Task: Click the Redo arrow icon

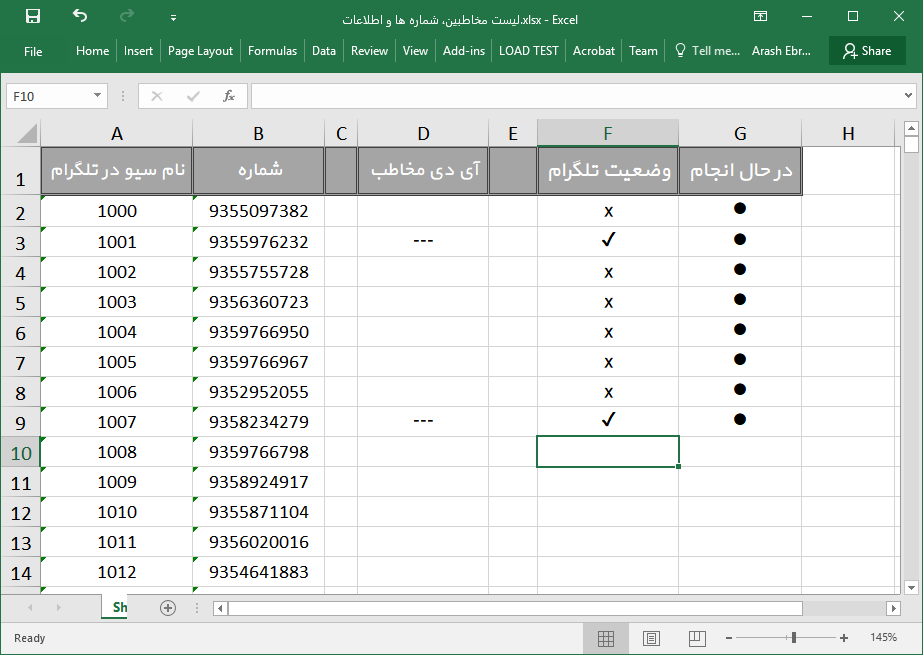Action: click(x=127, y=16)
